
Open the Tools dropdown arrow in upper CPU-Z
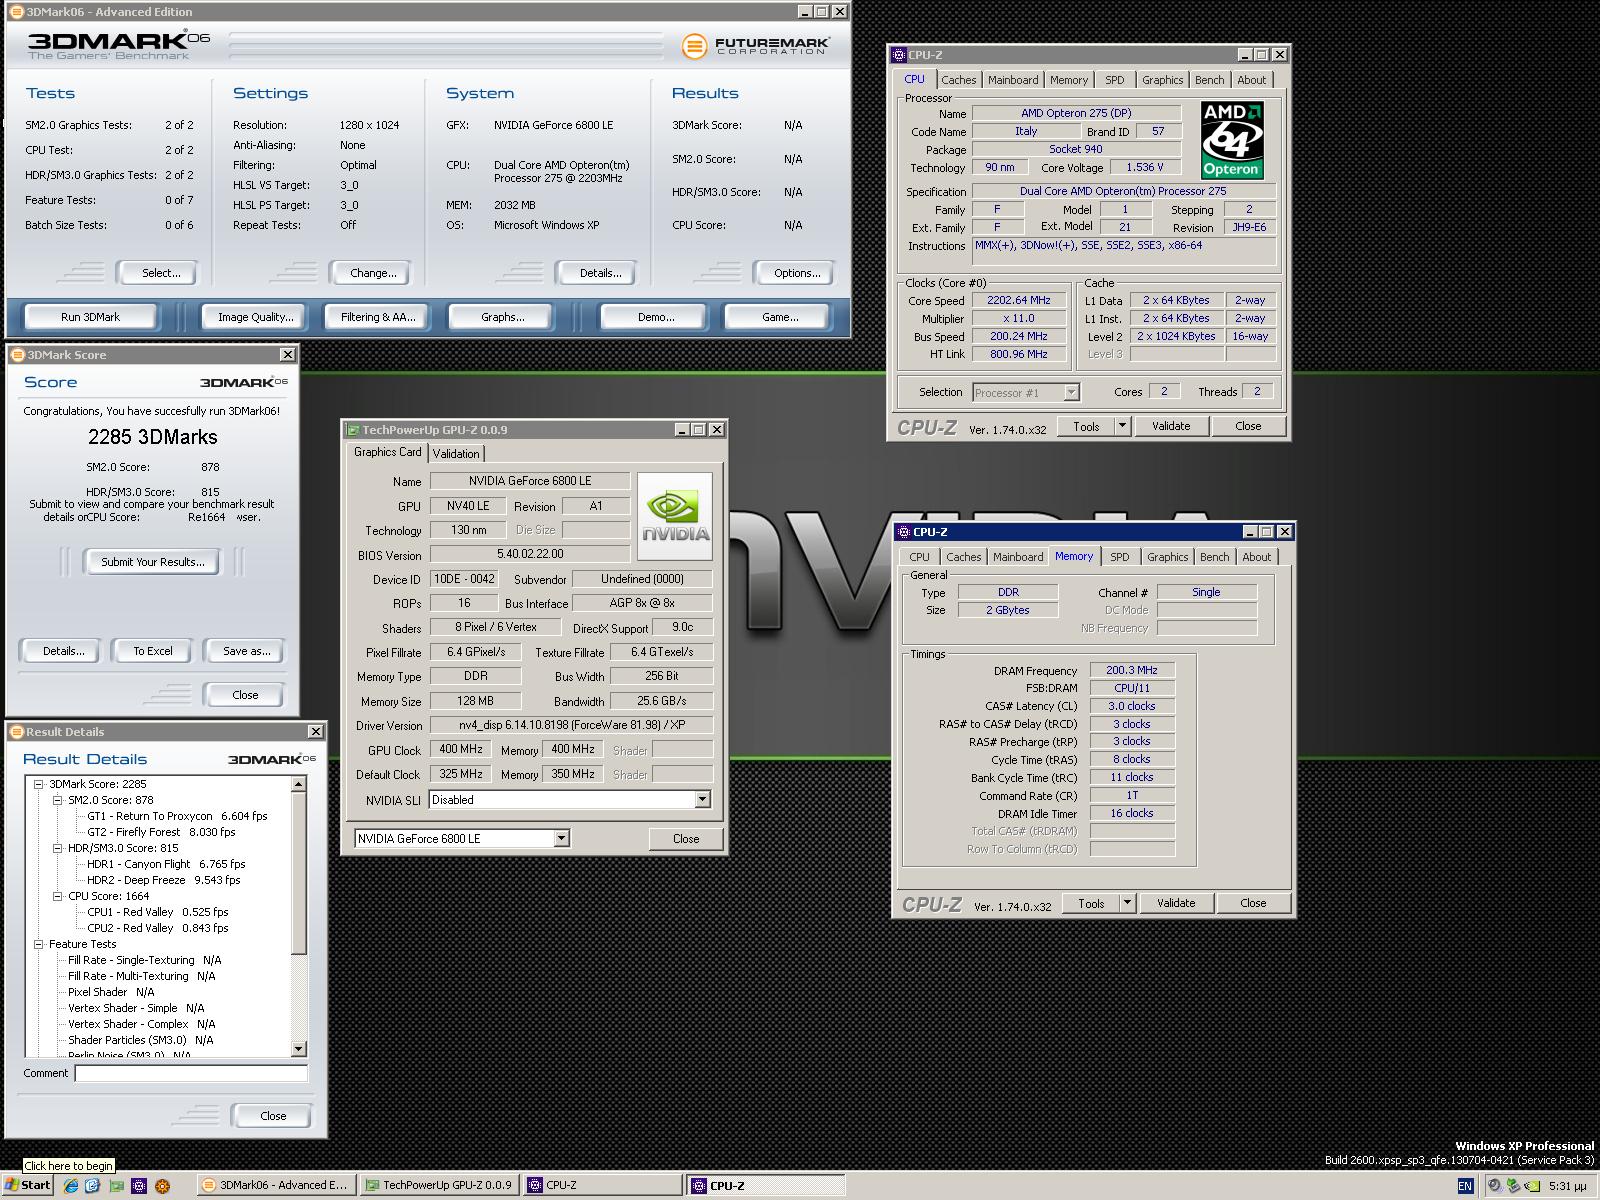1122,426
